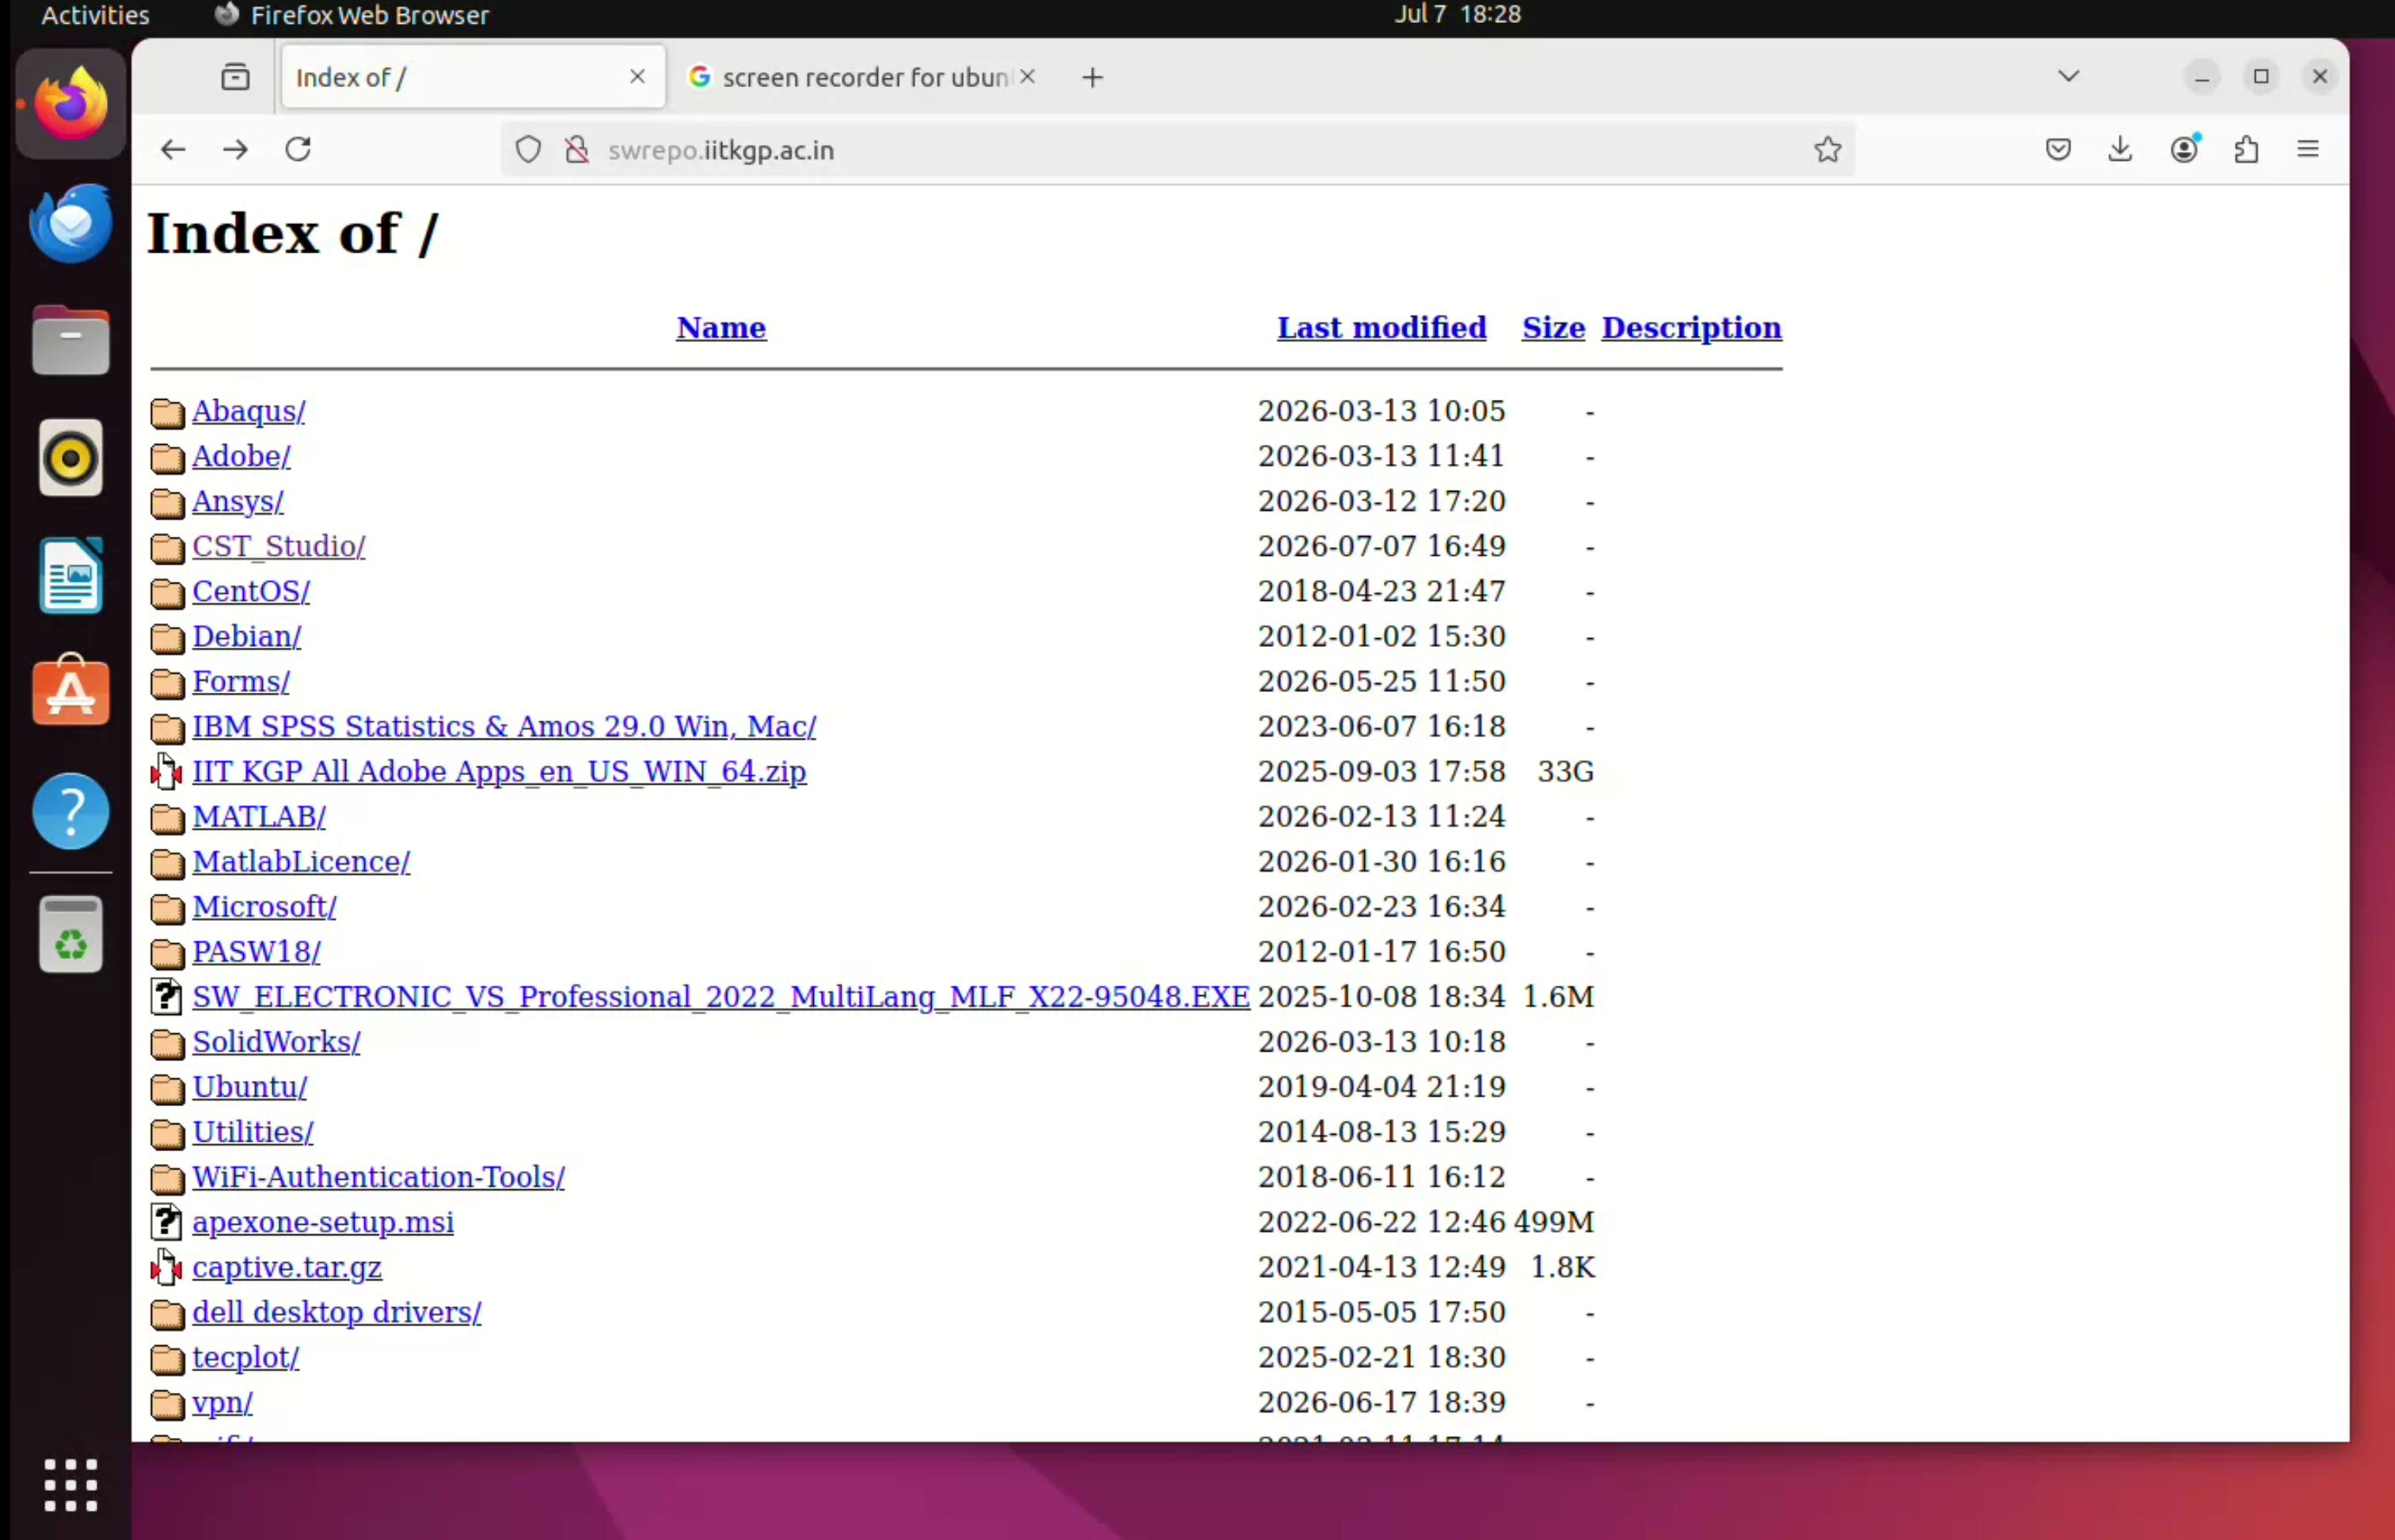The width and height of the screenshot is (2395, 1540).
Task: Bookmark this page with the star
Action: click(x=1827, y=150)
